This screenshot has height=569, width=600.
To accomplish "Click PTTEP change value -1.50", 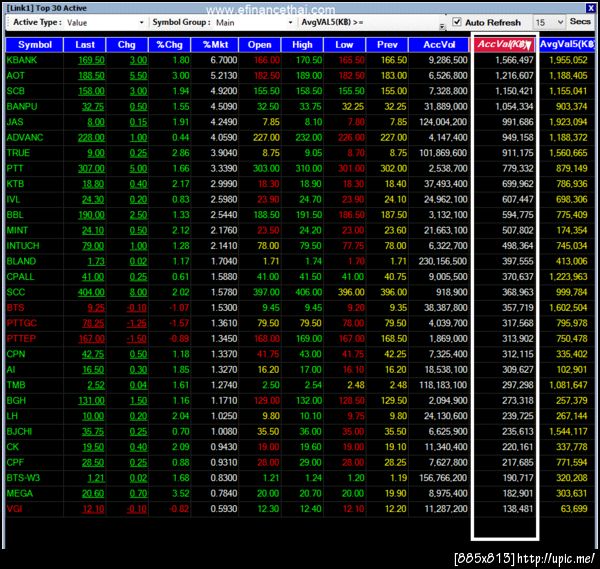I will (x=137, y=339).
